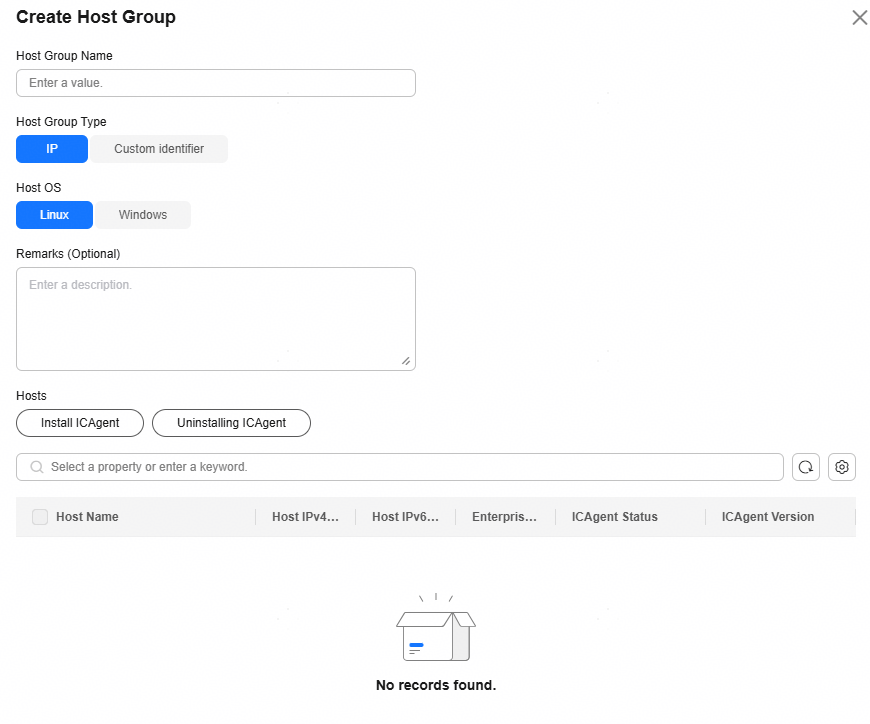Screen dimensions: 870x724
Task: Open table column settings gear icon
Action: point(842,467)
